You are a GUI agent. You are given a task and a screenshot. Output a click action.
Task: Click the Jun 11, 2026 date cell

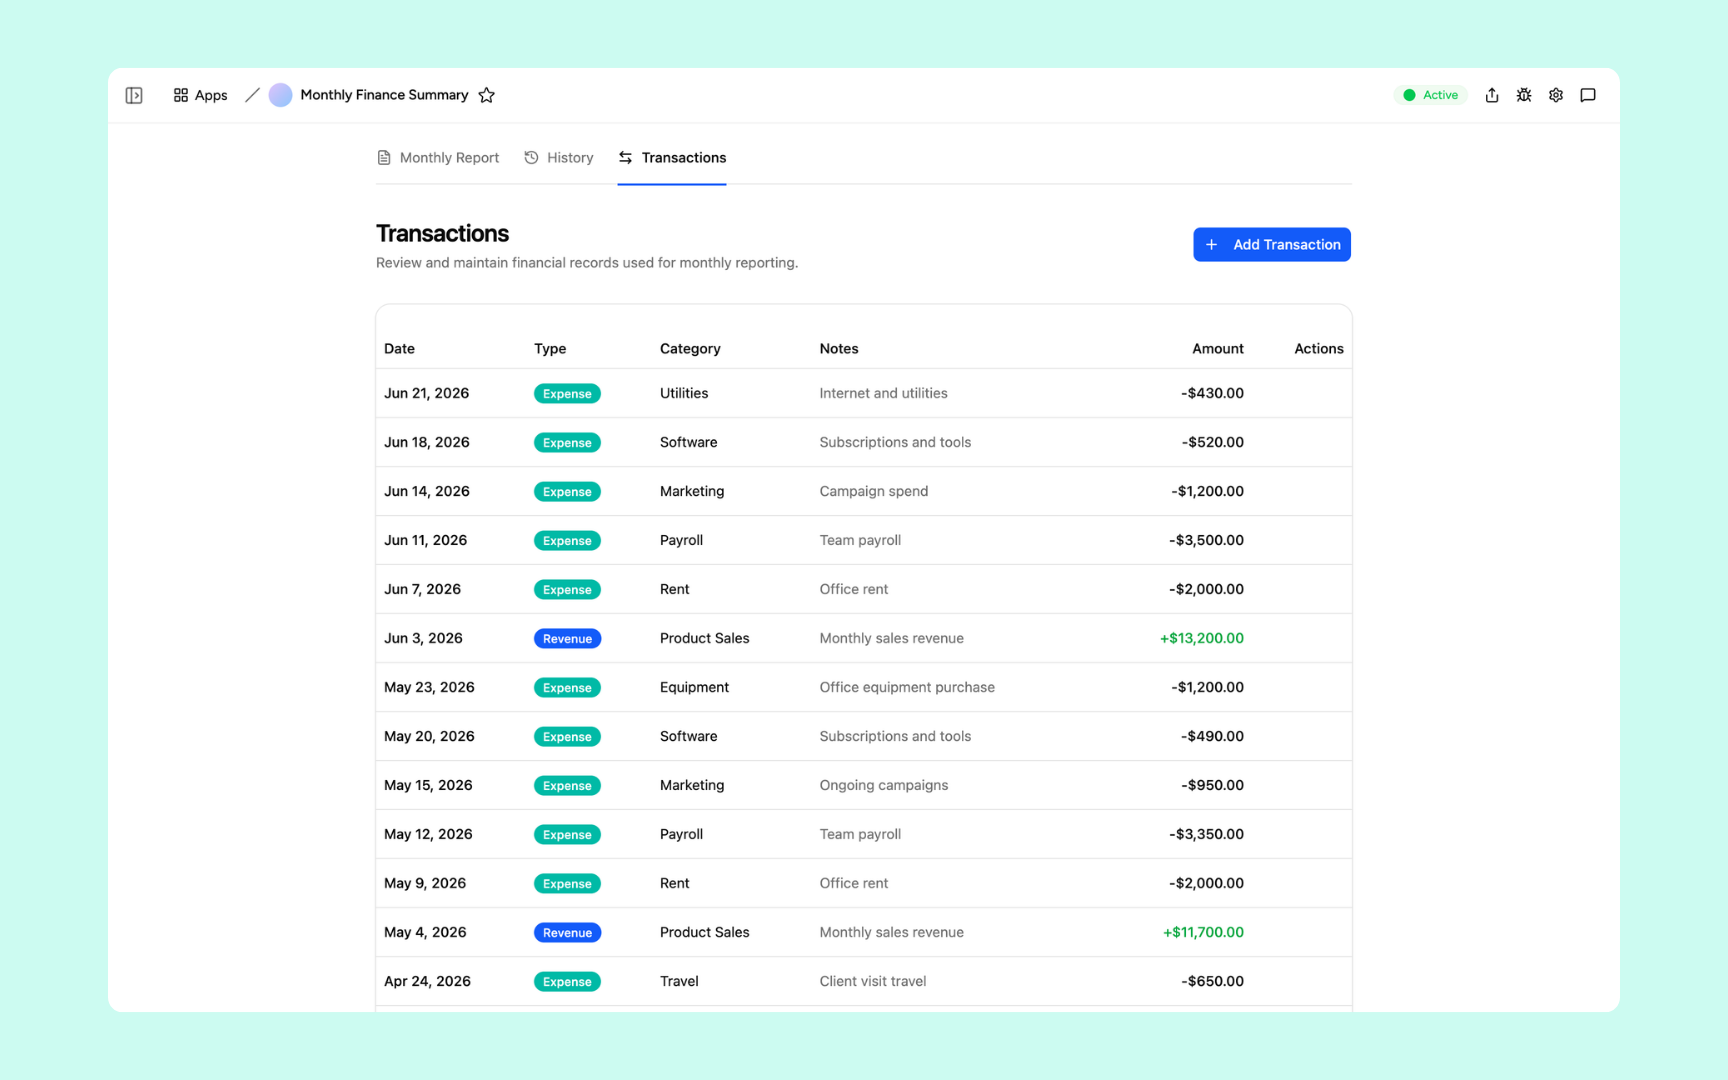point(425,540)
